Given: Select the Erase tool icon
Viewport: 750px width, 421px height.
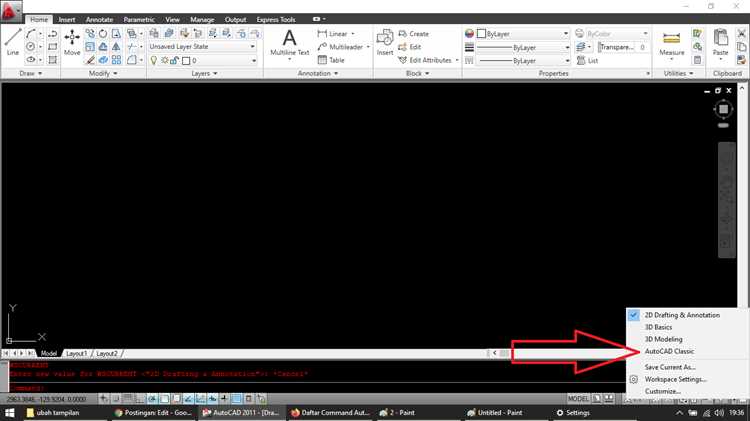Looking at the screenshot, I should point(90,60).
